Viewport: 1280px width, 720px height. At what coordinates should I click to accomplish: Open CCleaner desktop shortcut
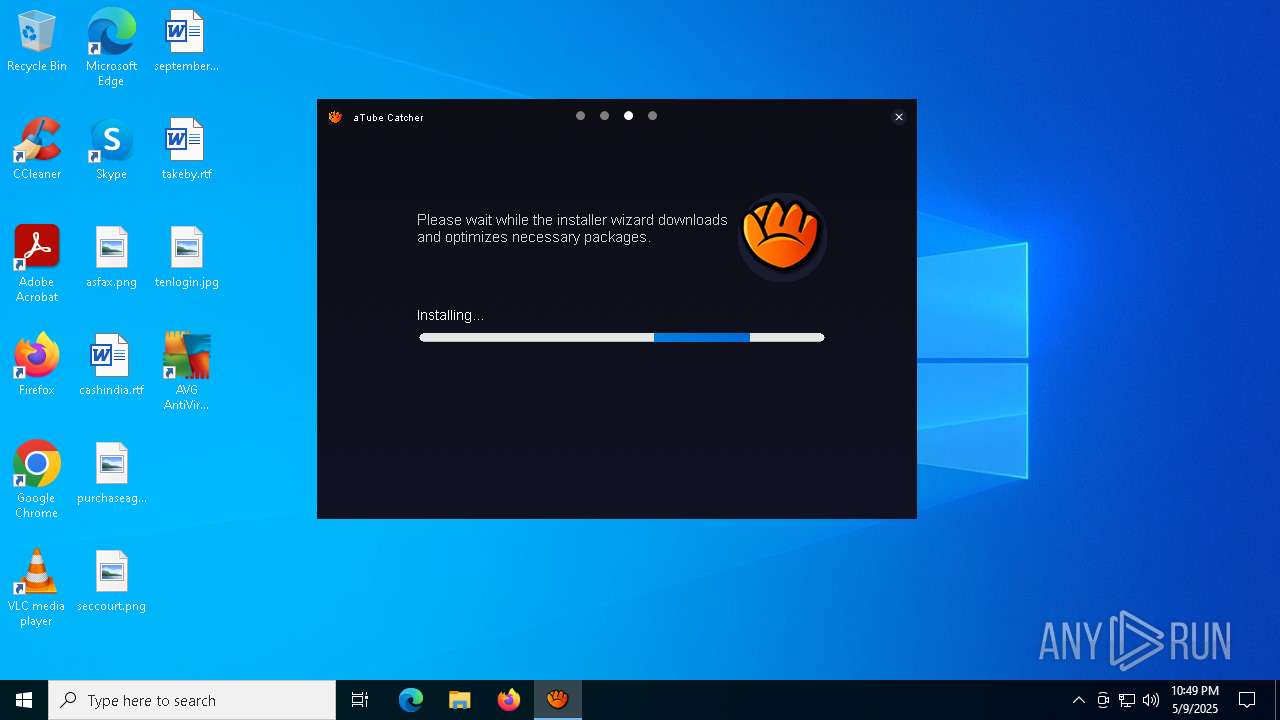click(37, 150)
